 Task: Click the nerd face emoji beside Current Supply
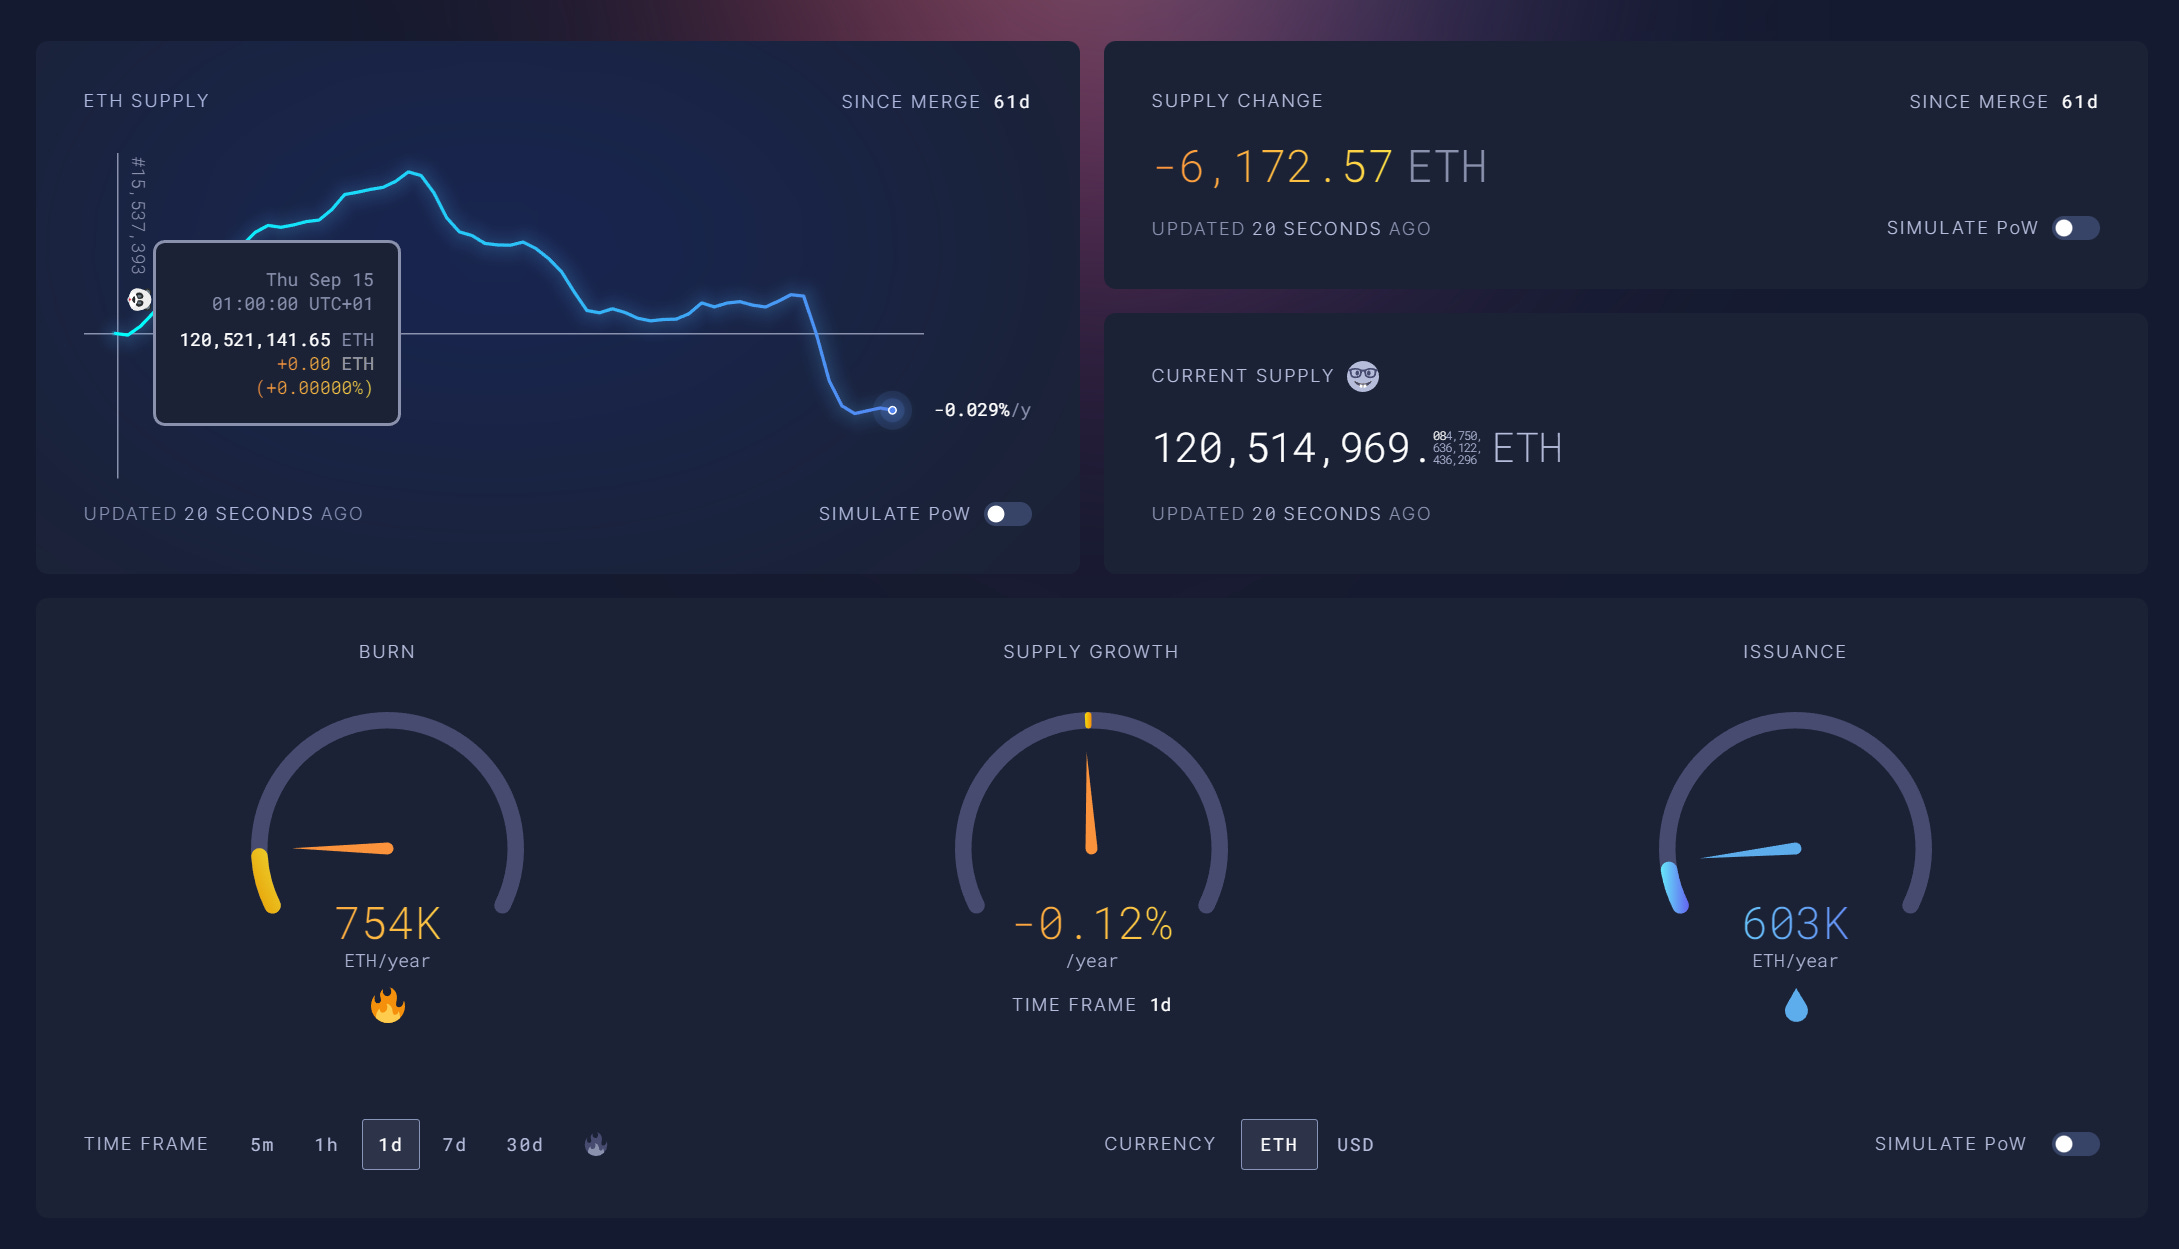1364,375
